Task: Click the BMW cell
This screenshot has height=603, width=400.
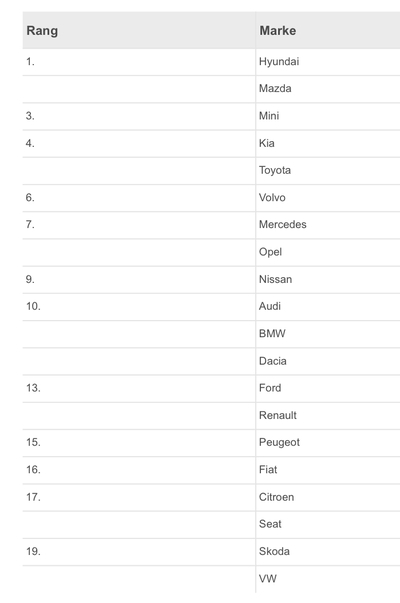Action: click(272, 333)
